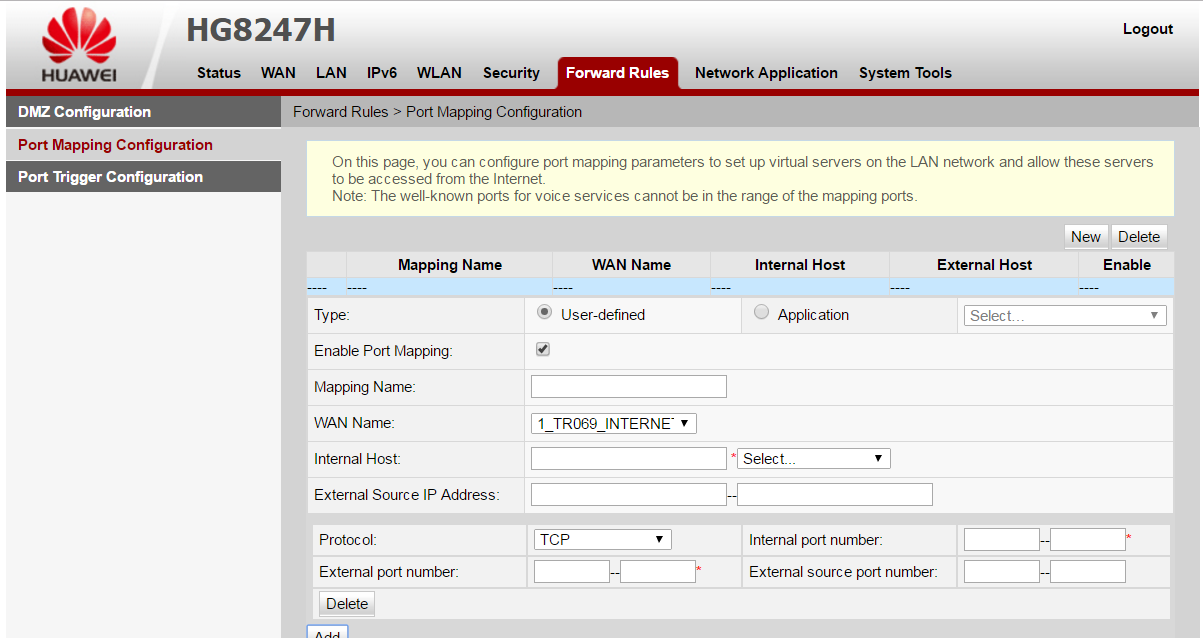Open the LAN tab
1203x638 pixels.
point(331,73)
